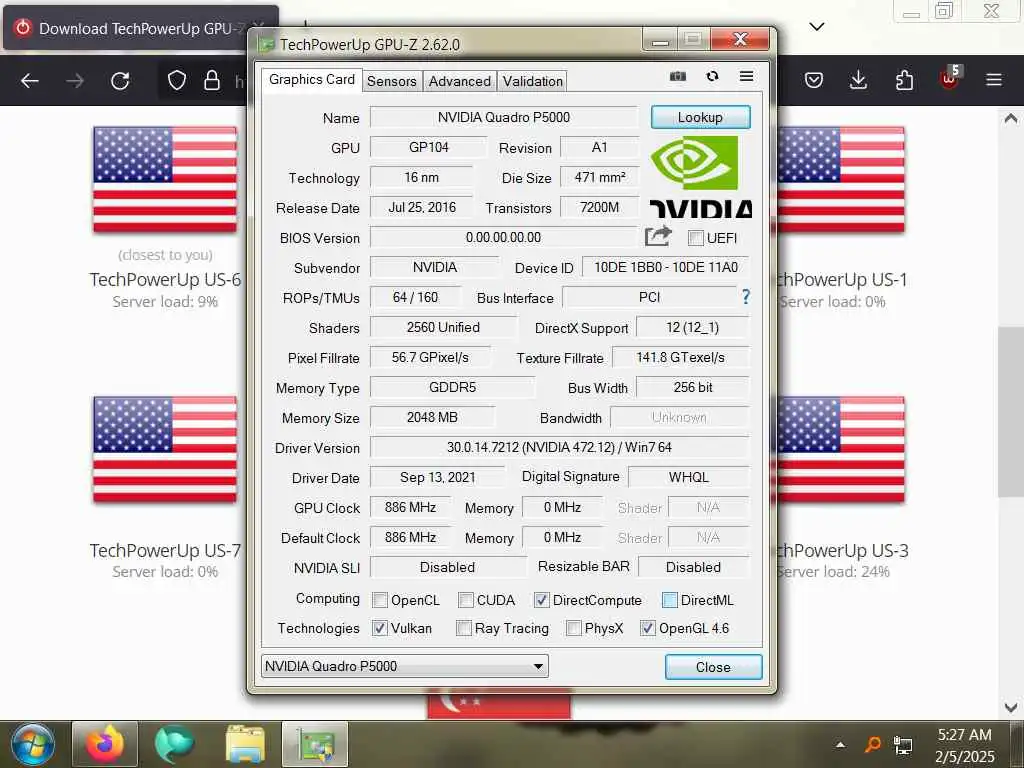The width and height of the screenshot is (1024, 768).
Task: Click the orange magnifier tray icon
Action: coord(872,744)
